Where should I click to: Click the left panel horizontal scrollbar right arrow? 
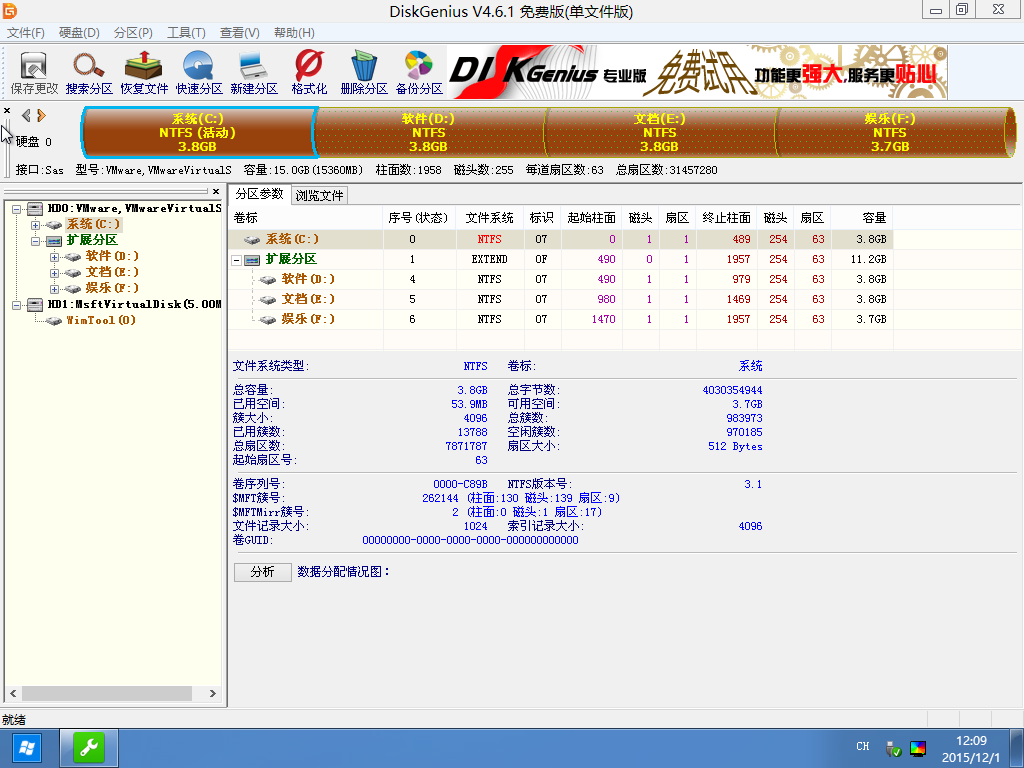[212, 693]
